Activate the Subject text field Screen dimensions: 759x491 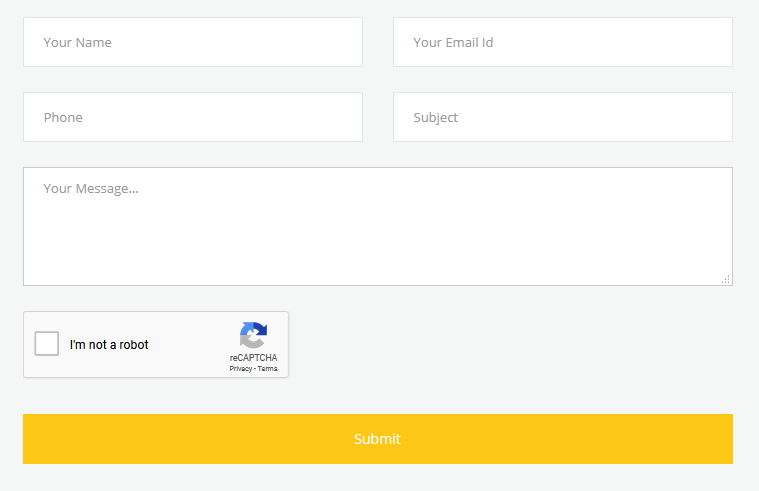pos(563,117)
